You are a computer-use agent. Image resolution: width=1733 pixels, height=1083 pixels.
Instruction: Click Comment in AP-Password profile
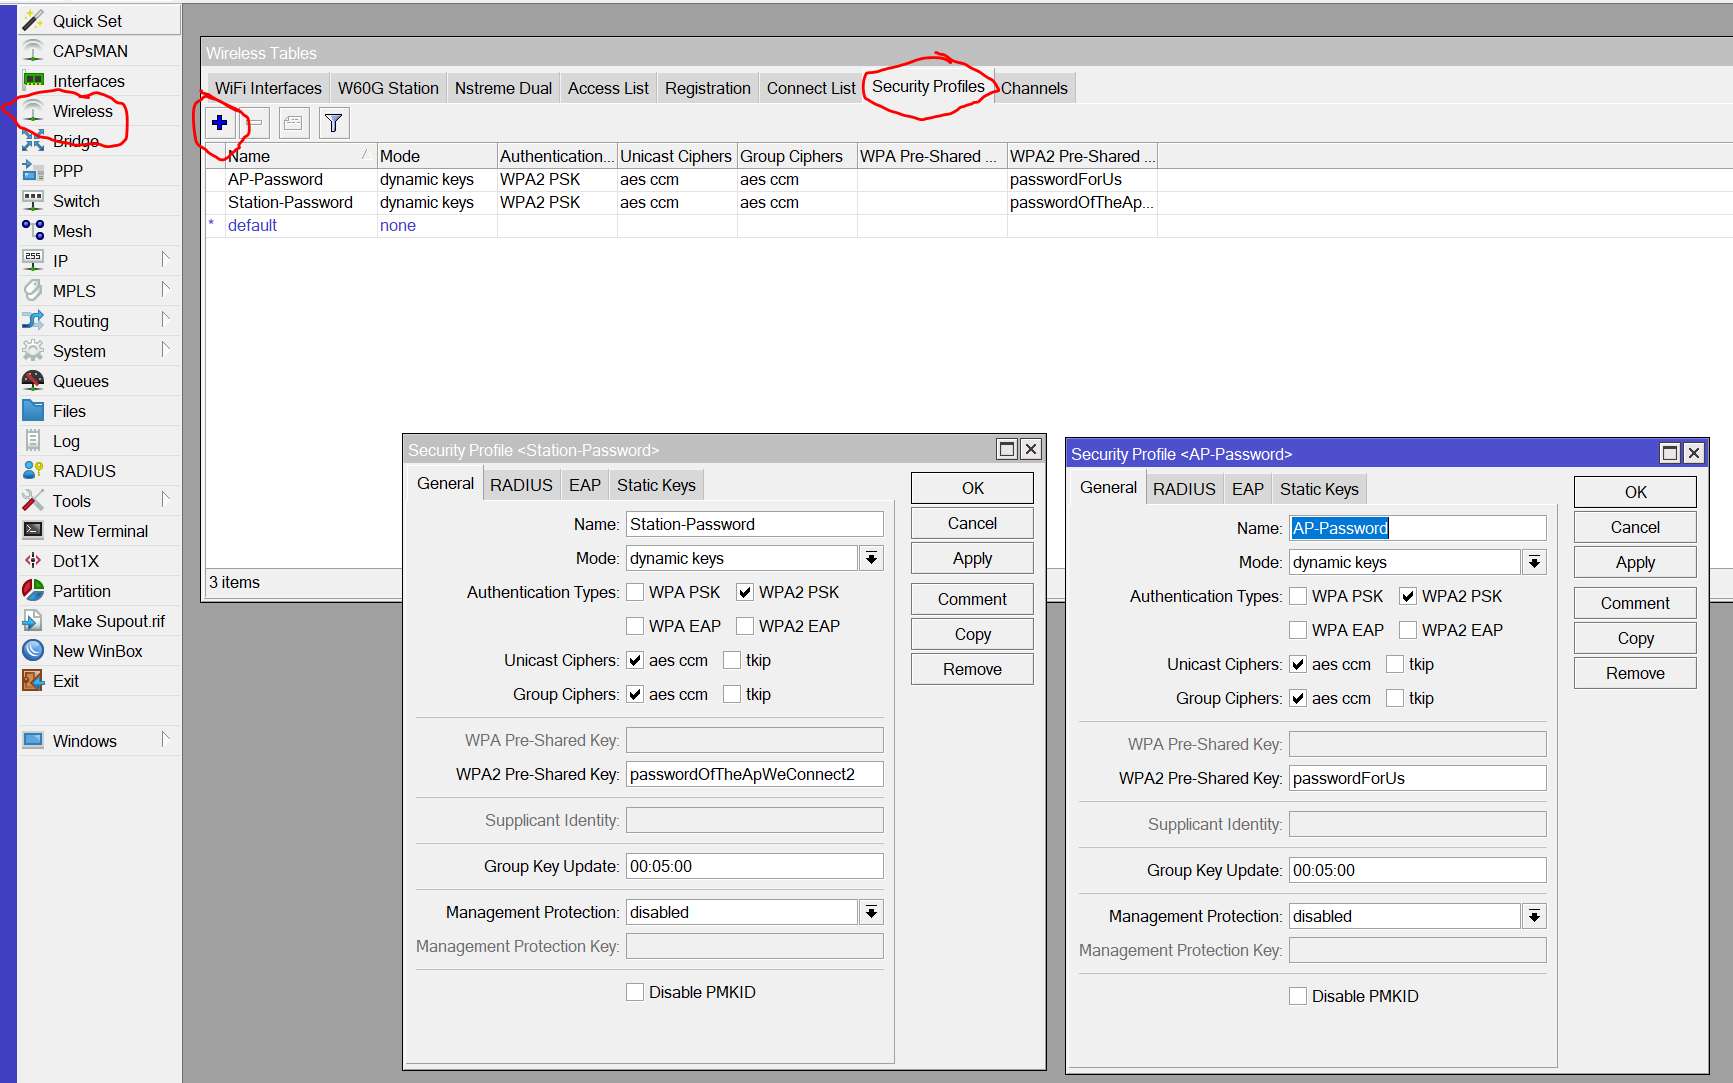point(1635,603)
